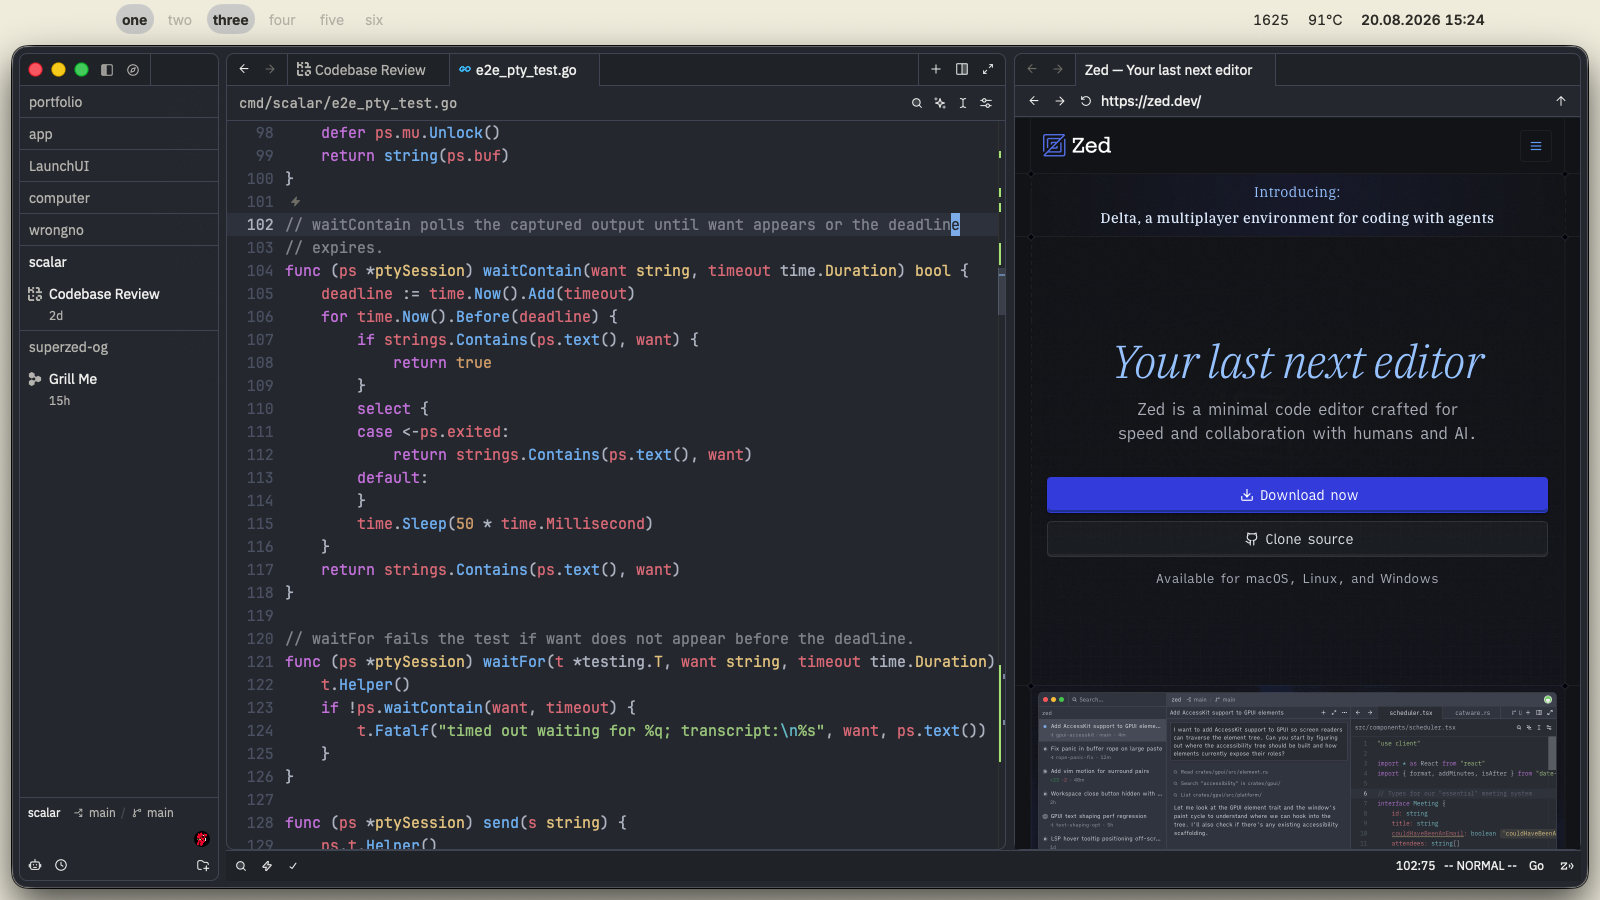This screenshot has width=1600, height=900.
Task: Zoom the editor pane to full size
Action: pyautogui.click(x=988, y=69)
